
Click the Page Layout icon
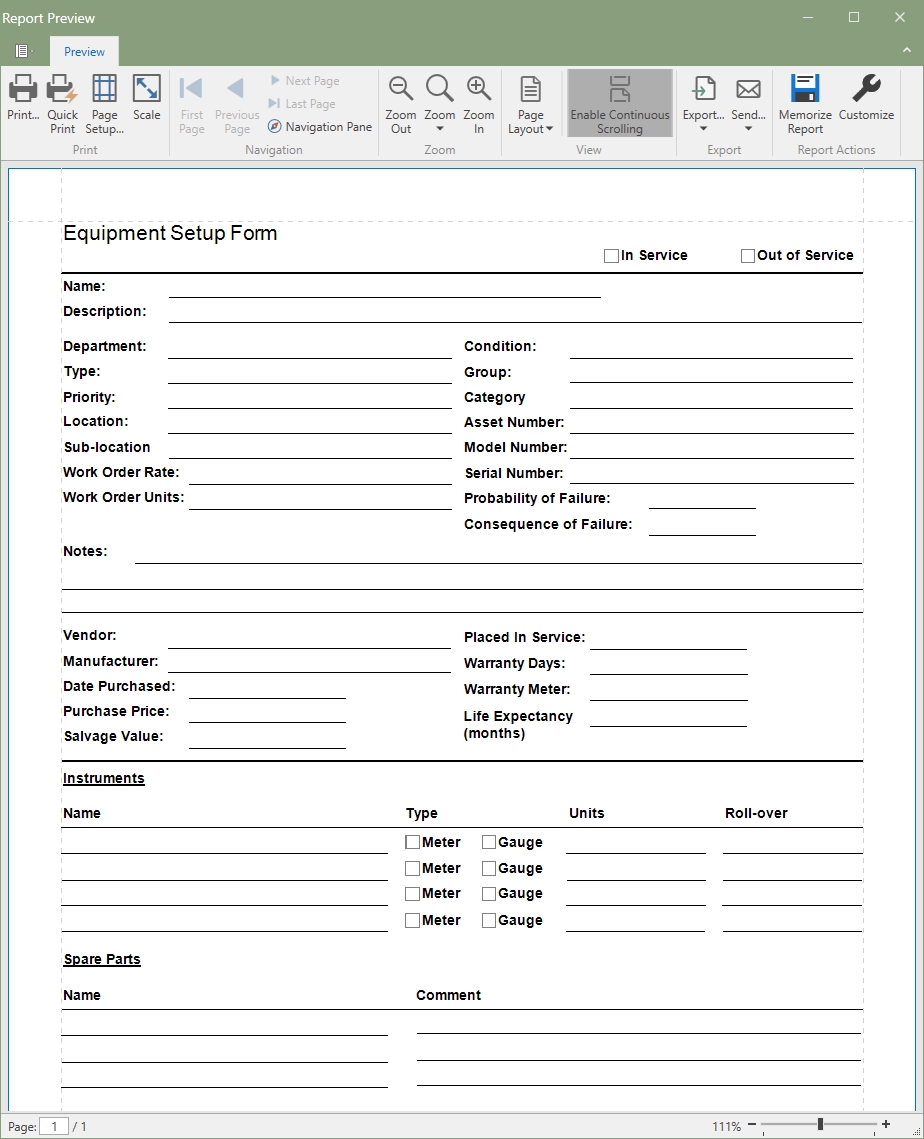tap(531, 89)
